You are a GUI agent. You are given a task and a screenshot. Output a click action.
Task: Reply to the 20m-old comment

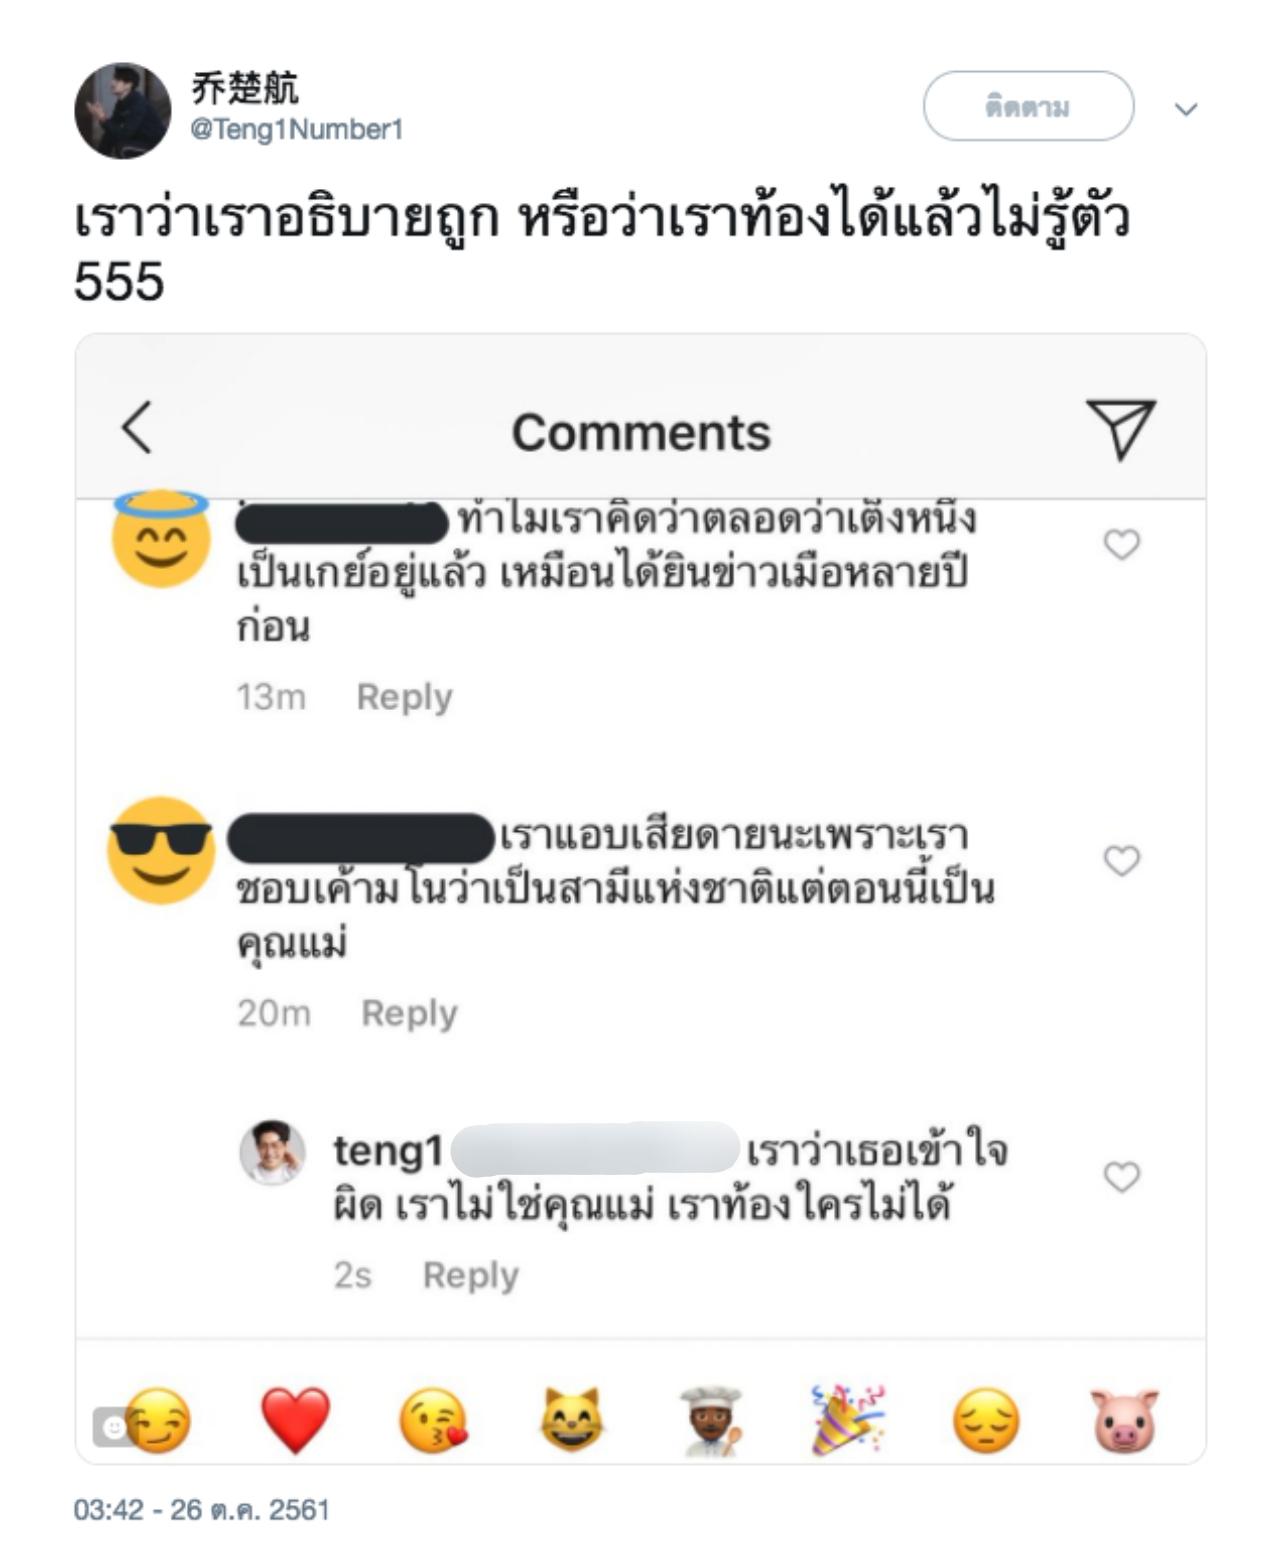coord(409,1012)
